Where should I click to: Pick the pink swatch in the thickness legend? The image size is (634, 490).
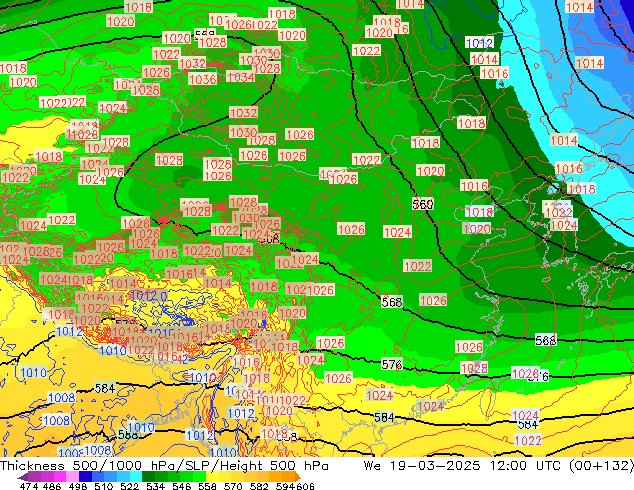pos(72,477)
